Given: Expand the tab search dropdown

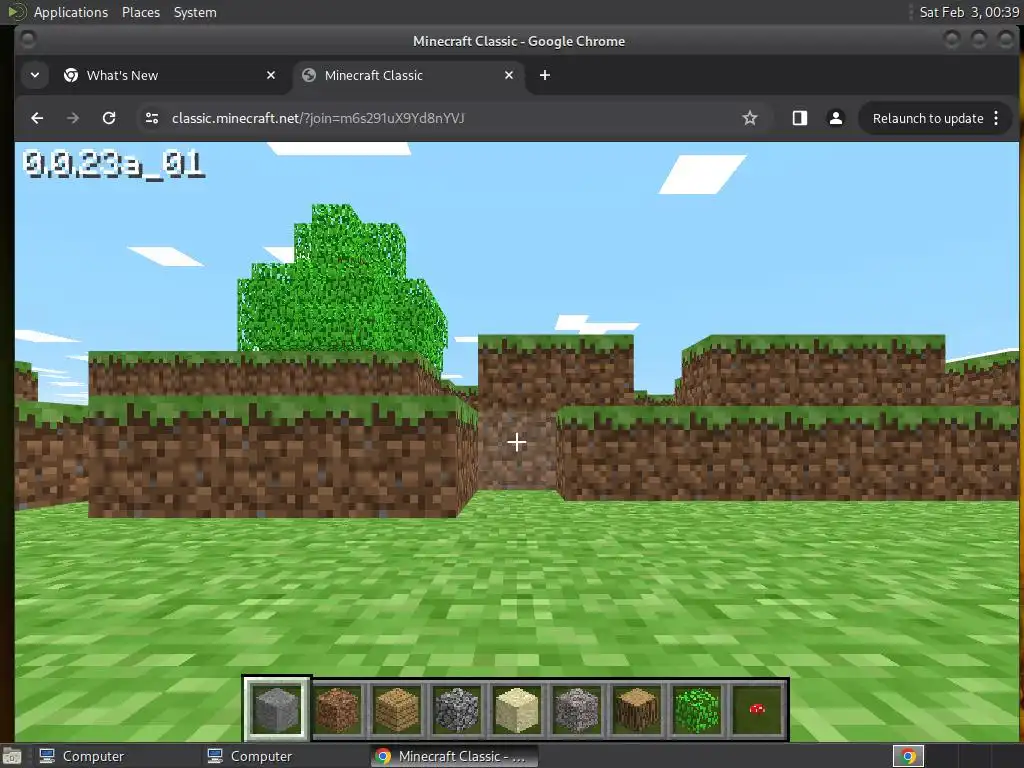Looking at the screenshot, I should pos(35,75).
